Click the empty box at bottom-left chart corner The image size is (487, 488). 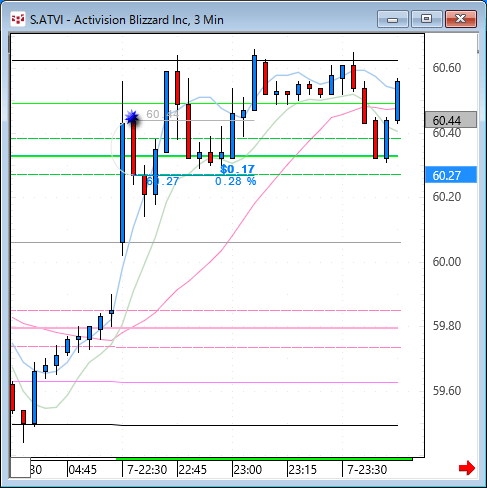[x=20, y=468]
